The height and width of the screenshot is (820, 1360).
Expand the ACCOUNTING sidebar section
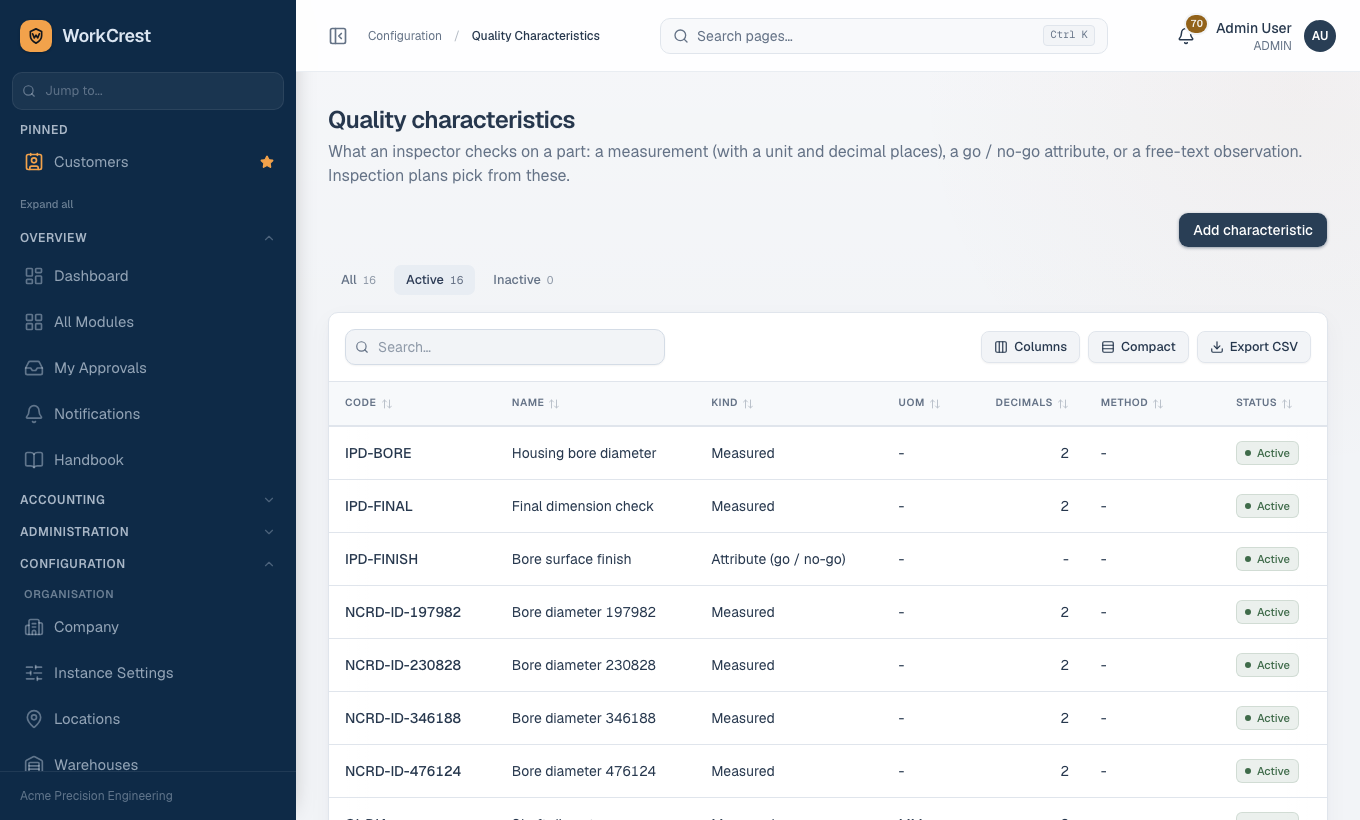[x=148, y=500]
